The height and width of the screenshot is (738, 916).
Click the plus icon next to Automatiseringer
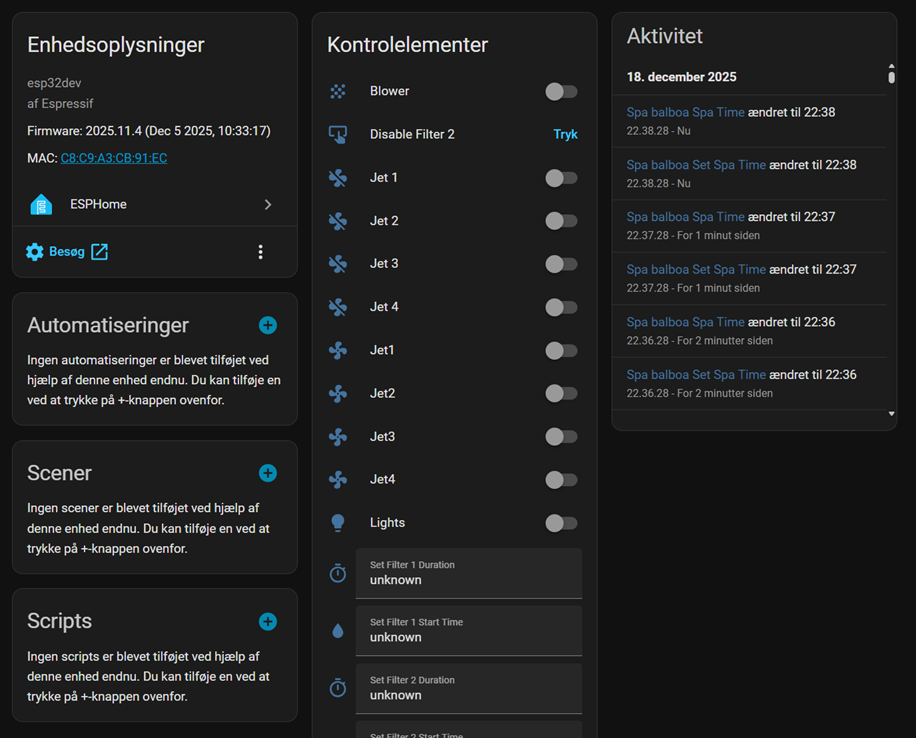[x=267, y=325]
